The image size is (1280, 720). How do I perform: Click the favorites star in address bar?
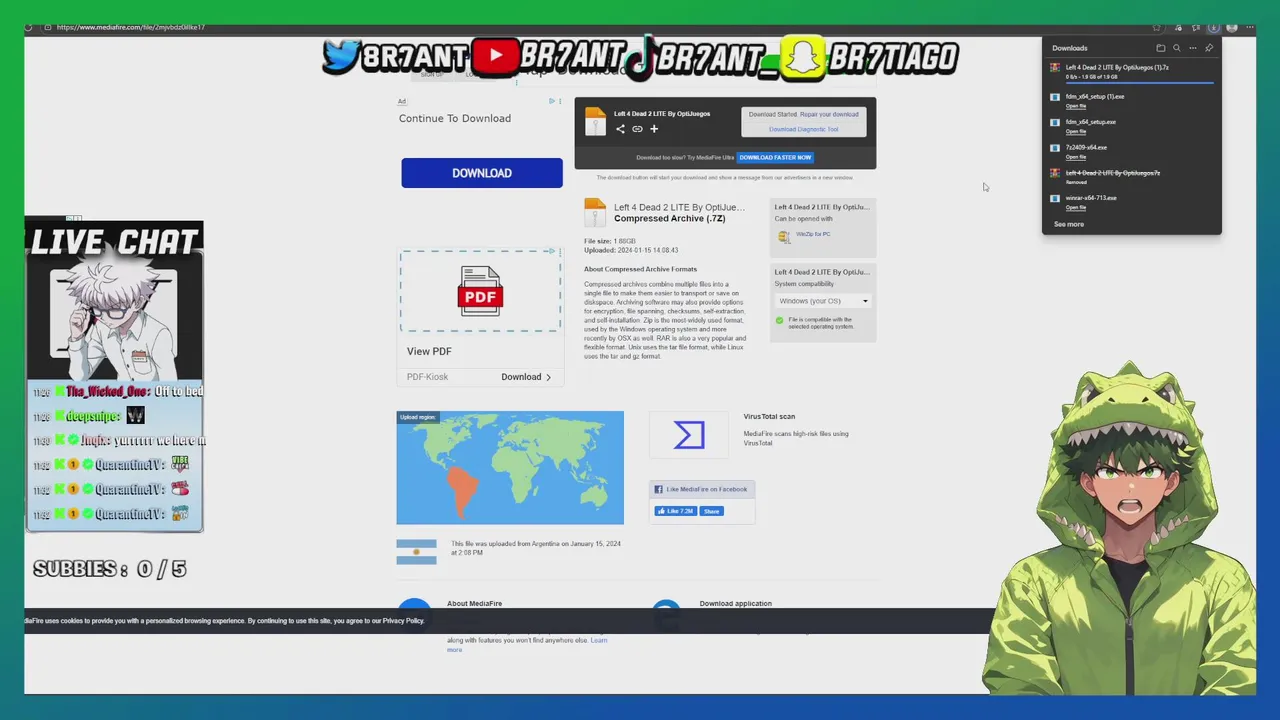1157,27
